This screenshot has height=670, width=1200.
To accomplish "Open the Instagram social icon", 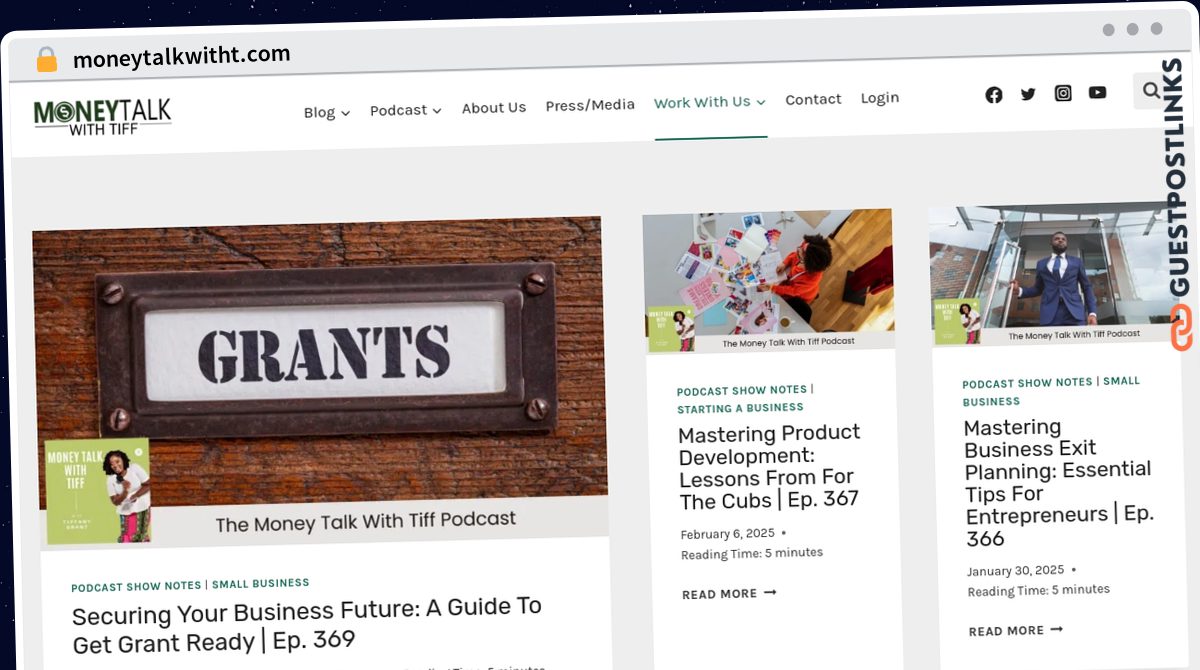I will [1063, 93].
